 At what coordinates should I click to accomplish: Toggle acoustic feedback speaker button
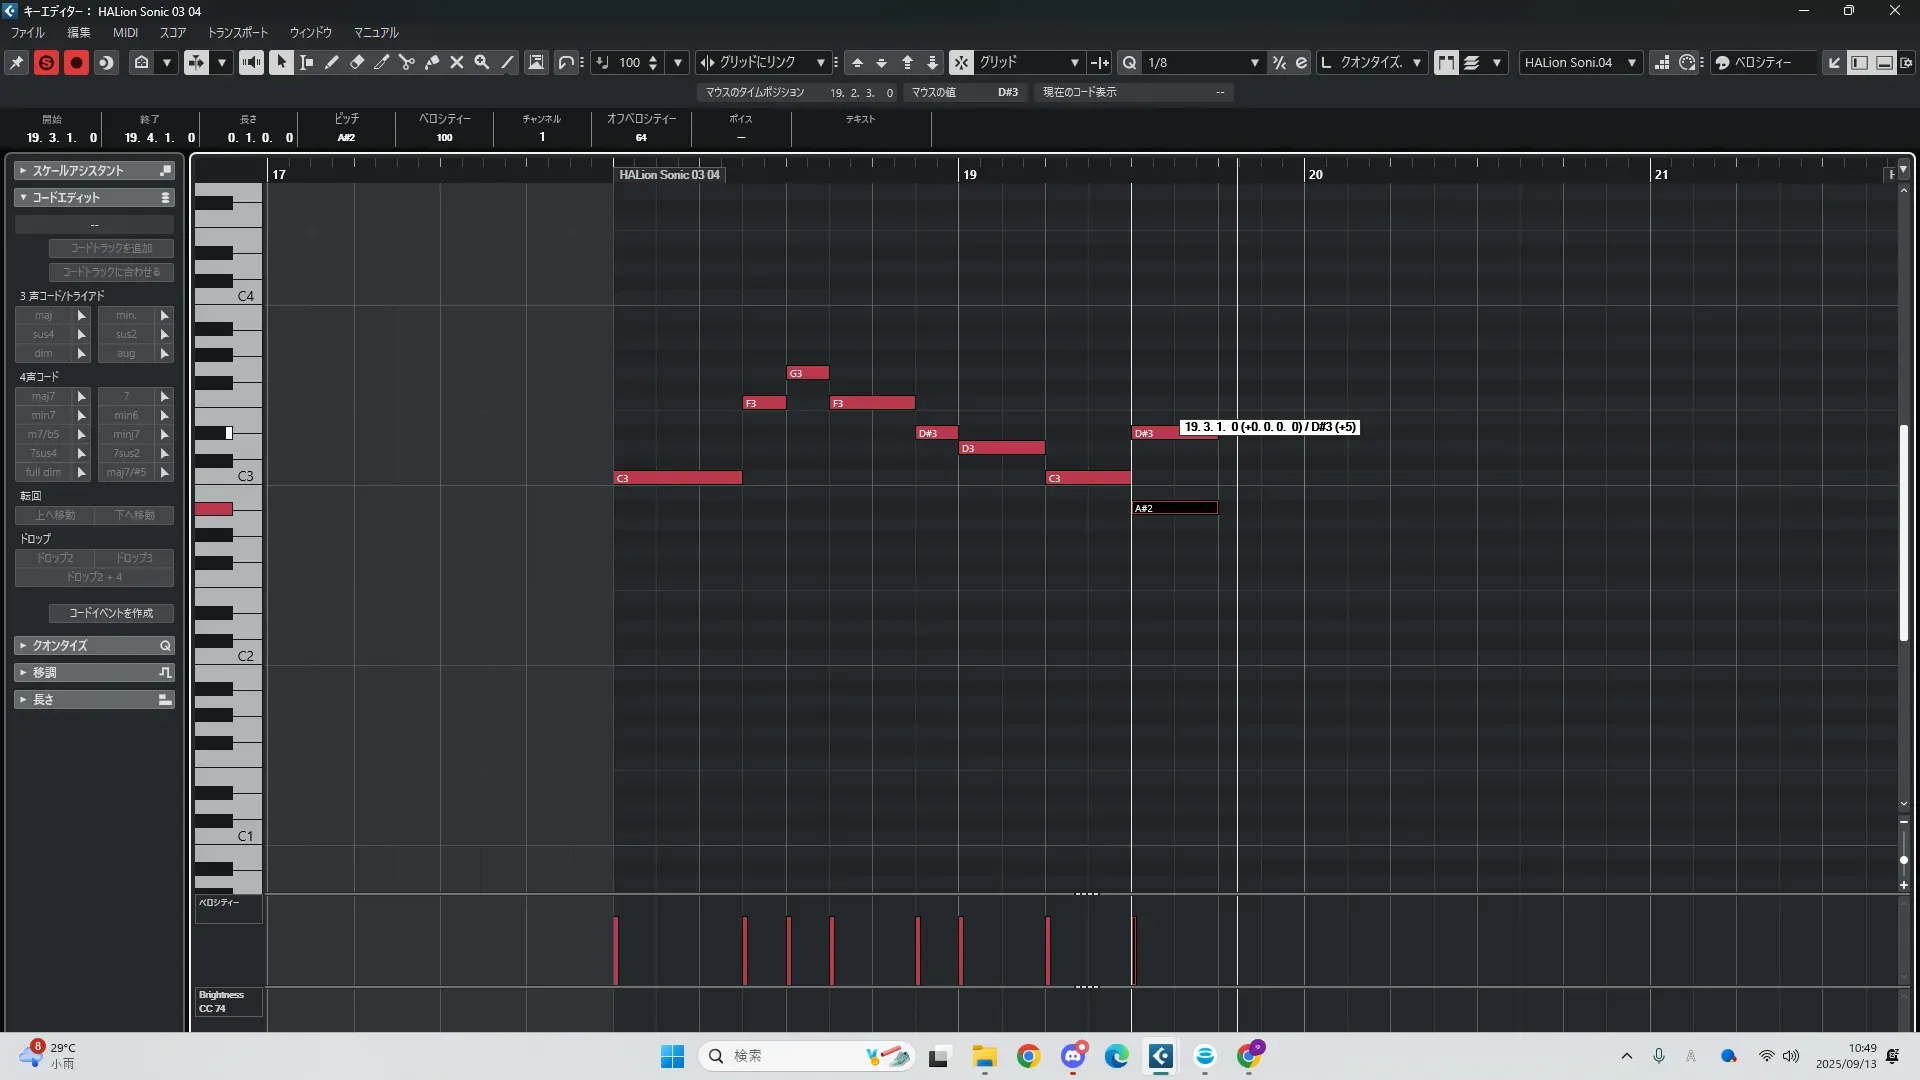pyautogui.click(x=251, y=62)
